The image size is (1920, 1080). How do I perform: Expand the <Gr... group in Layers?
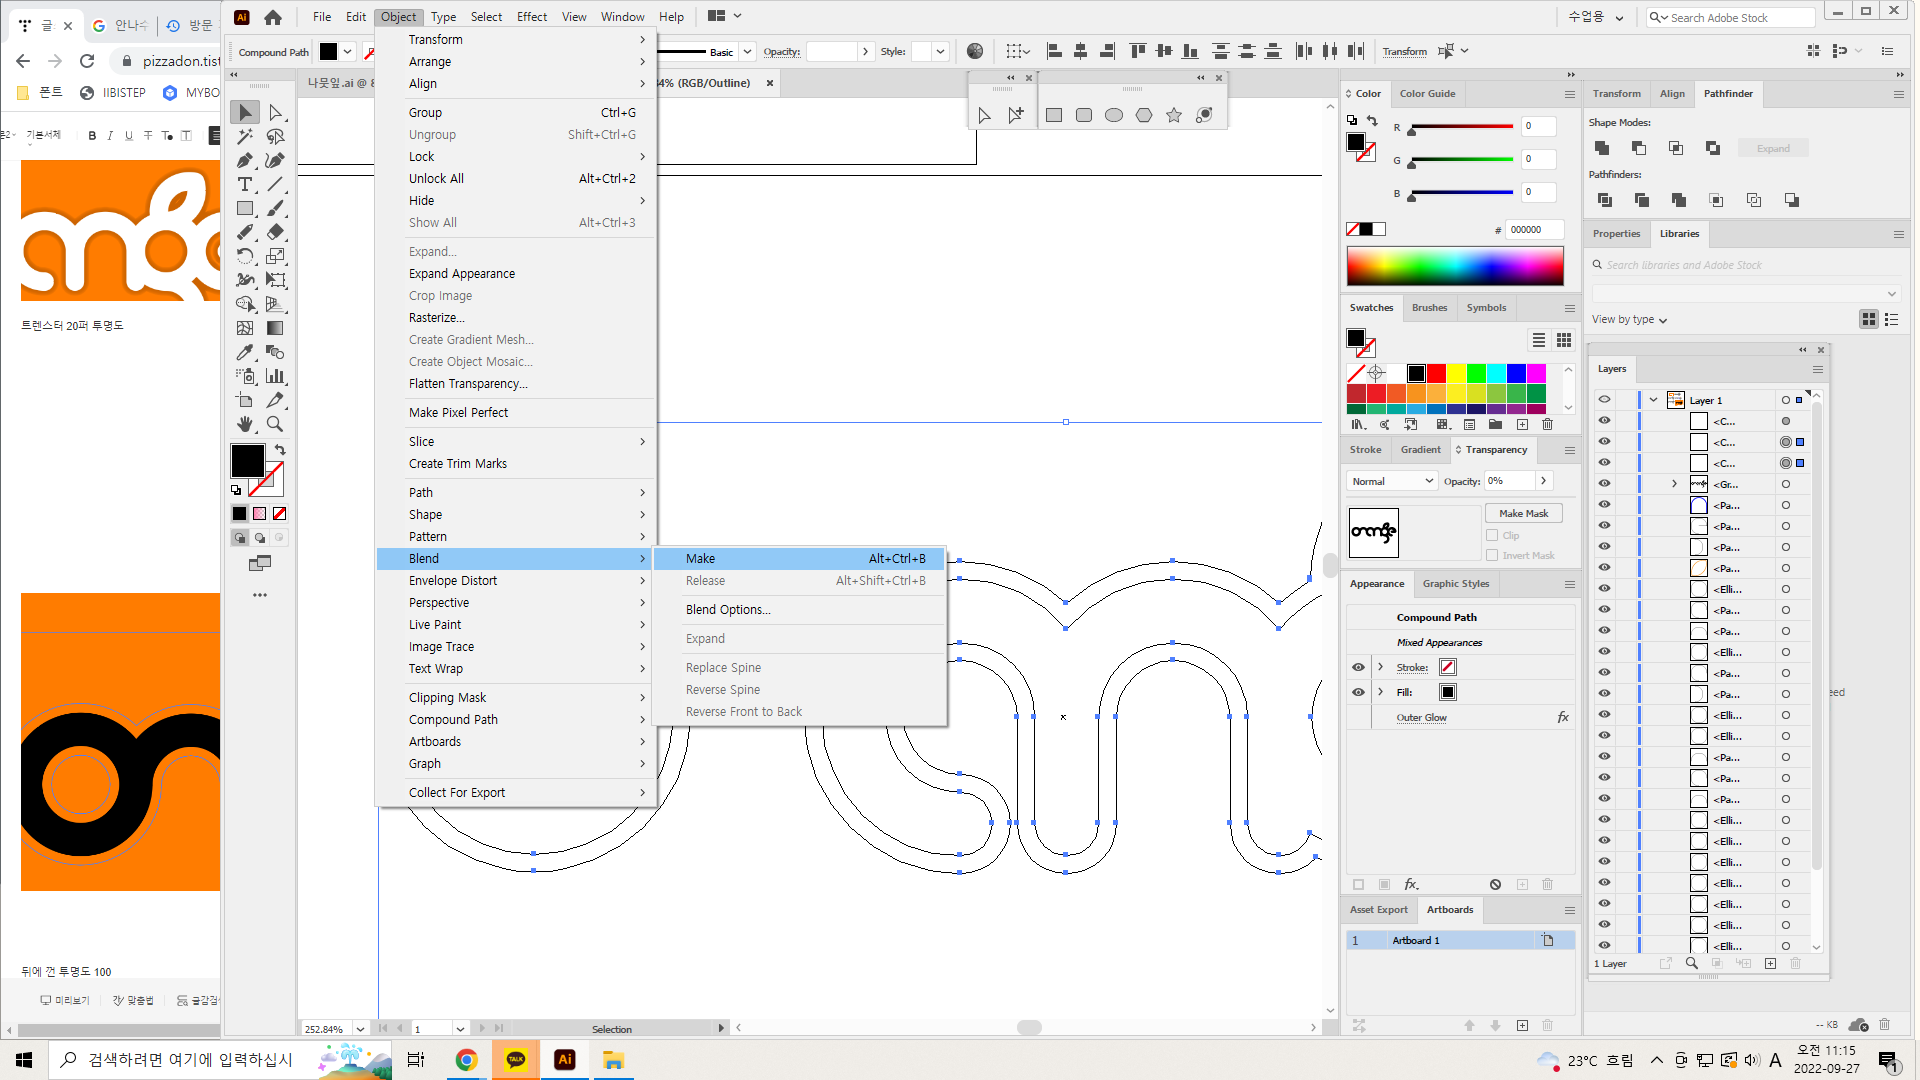point(1674,484)
